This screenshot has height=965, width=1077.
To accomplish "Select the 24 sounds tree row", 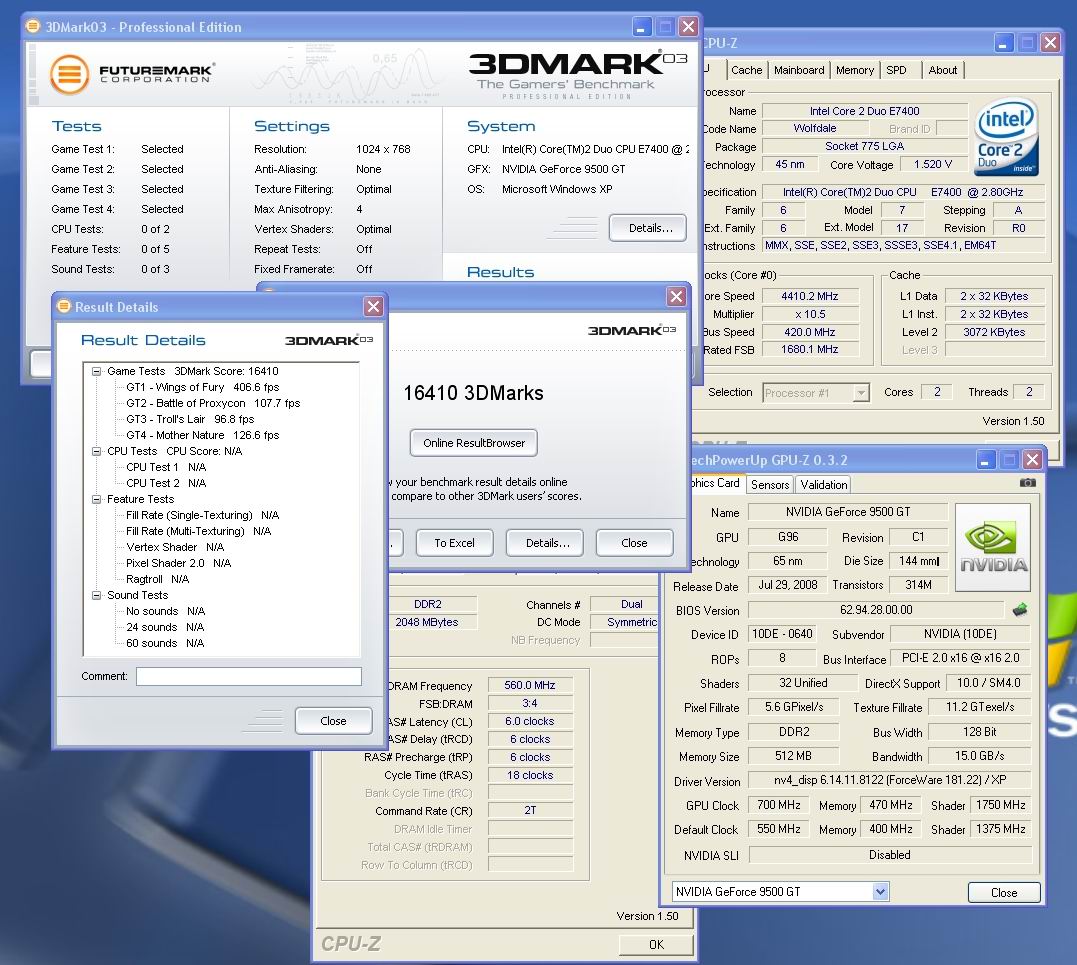I will [x=166, y=627].
